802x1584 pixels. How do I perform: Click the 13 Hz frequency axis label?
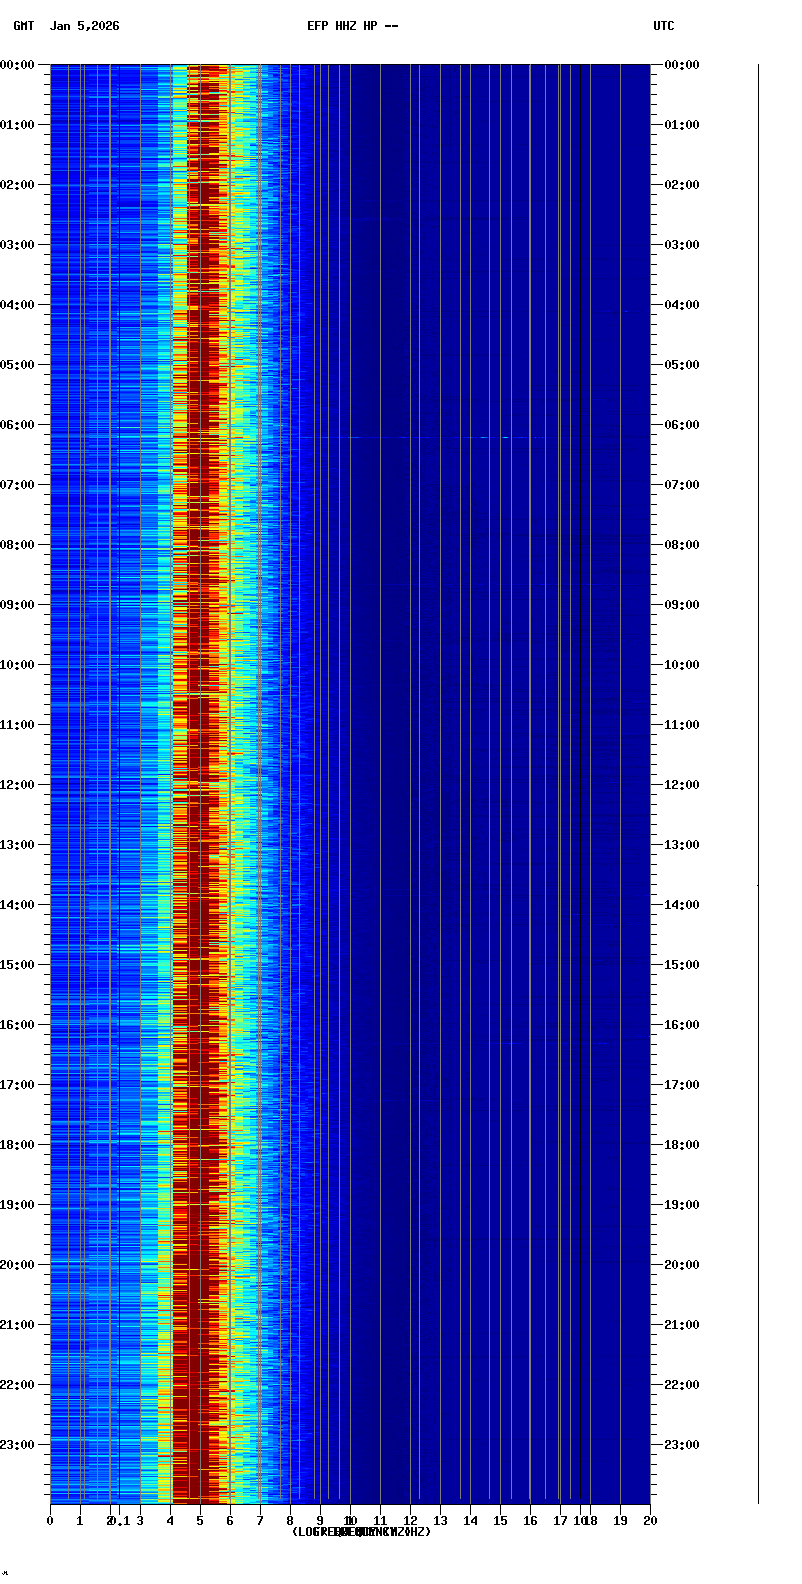tap(440, 1521)
